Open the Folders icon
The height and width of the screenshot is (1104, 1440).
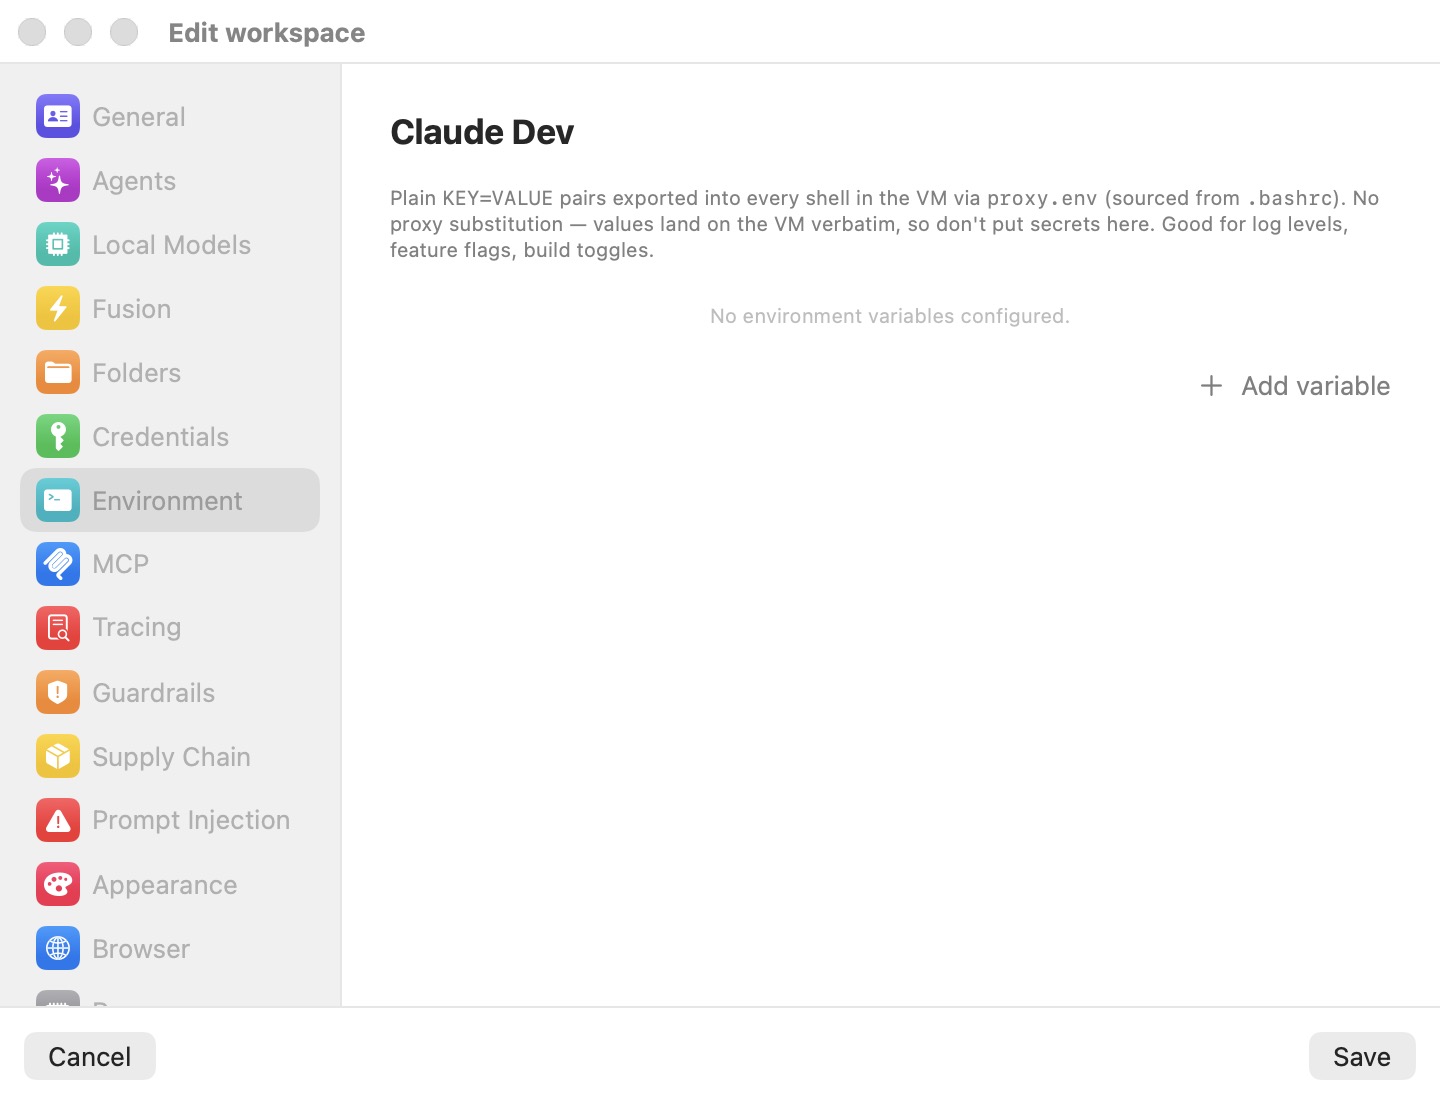pos(58,373)
